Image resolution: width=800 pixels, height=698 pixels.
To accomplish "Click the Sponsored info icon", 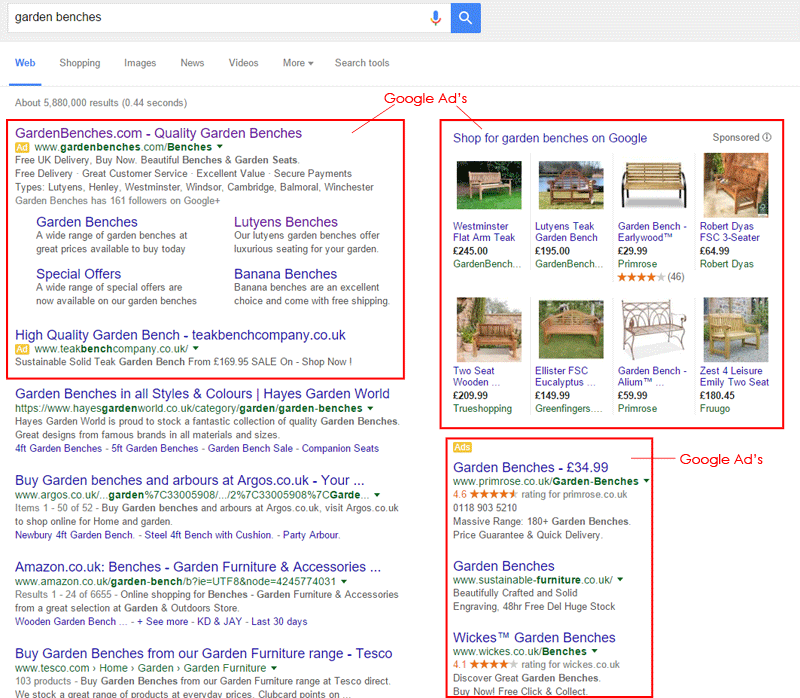I will click(767, 137).
